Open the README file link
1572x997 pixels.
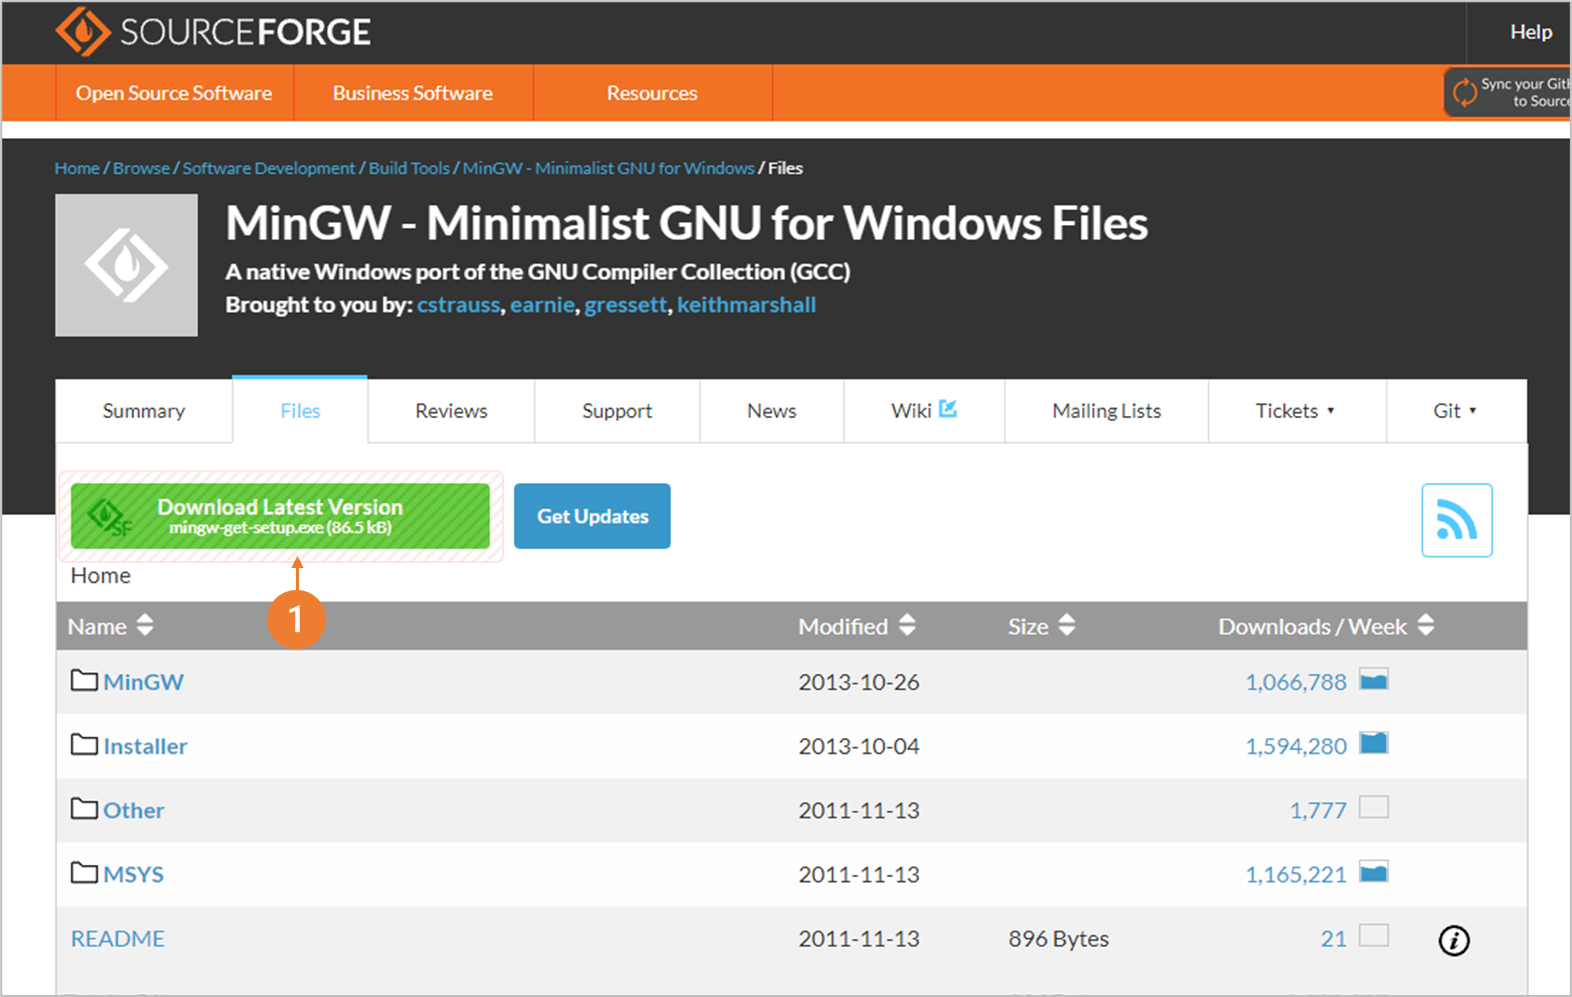(x=117, y=939)
